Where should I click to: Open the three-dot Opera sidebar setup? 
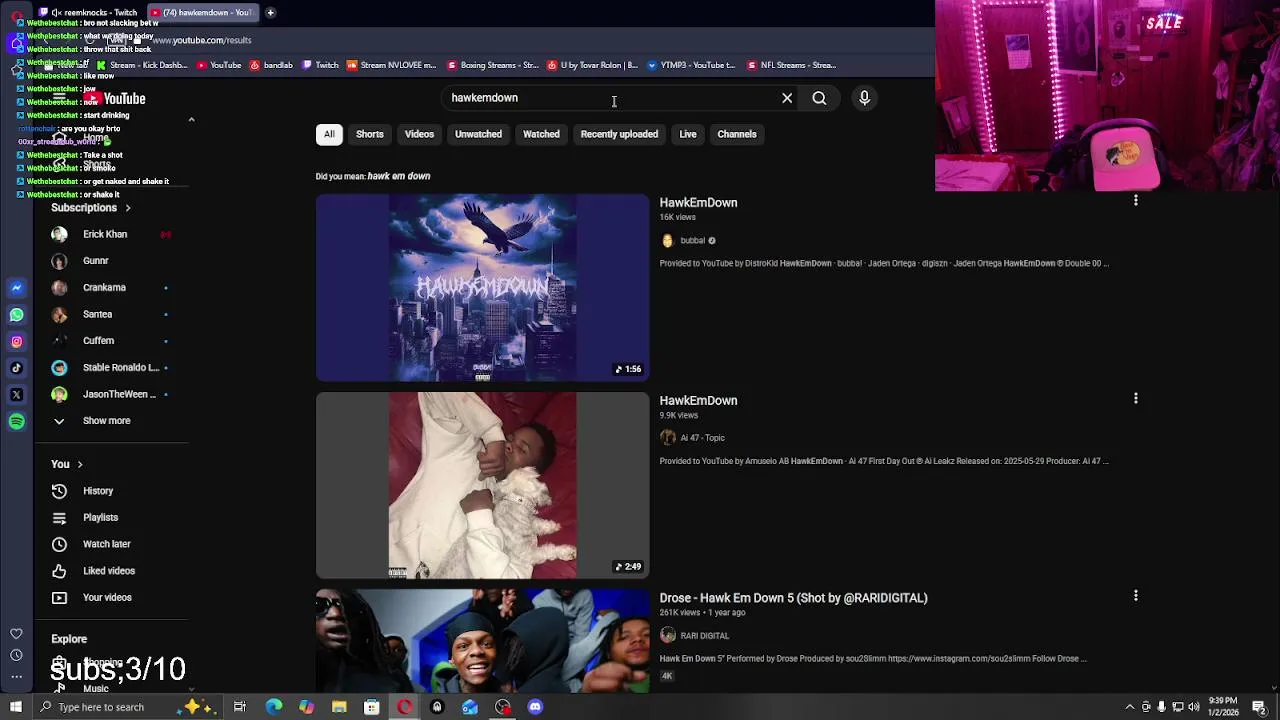16,677
